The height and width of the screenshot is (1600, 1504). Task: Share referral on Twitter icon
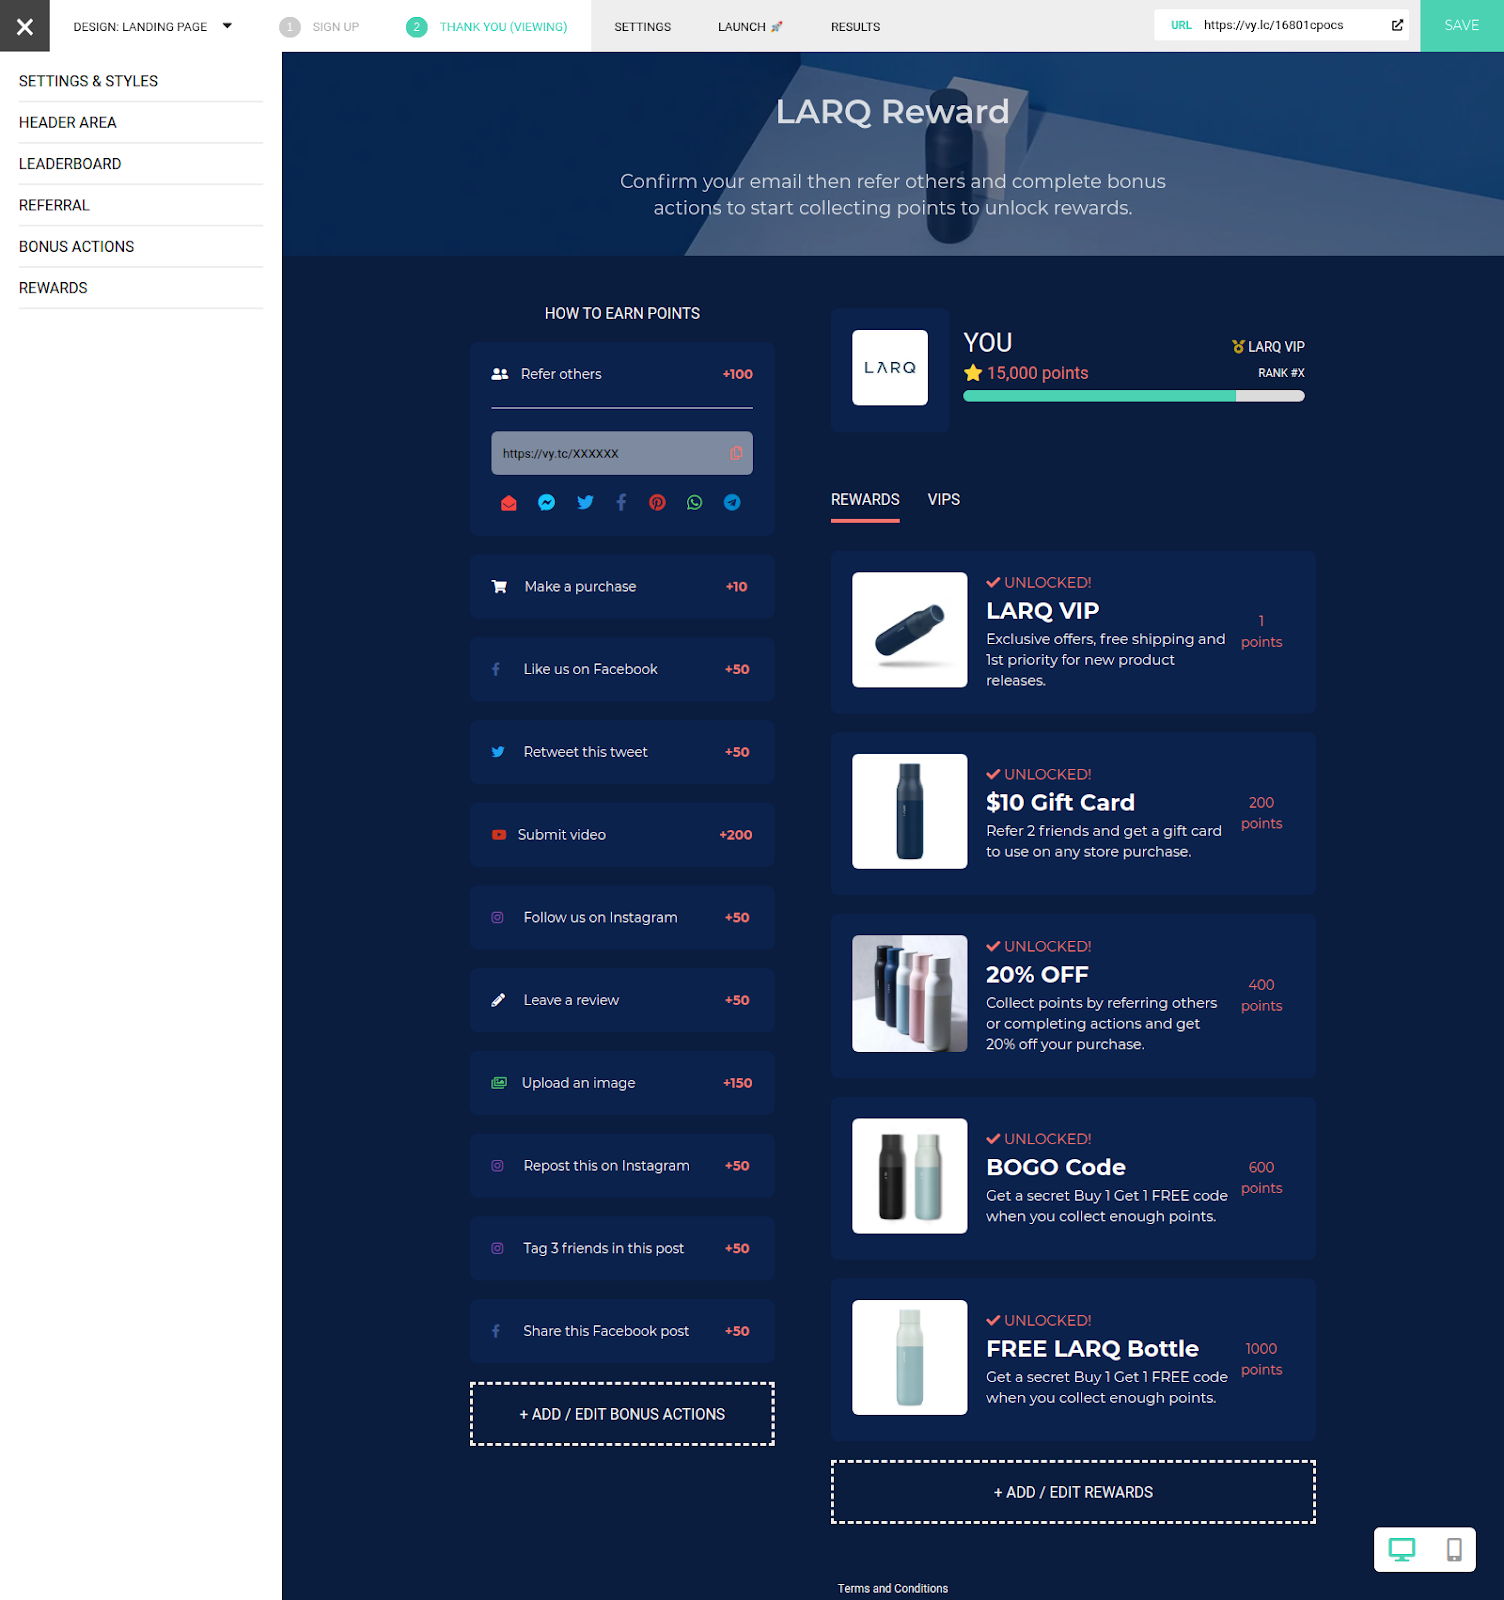pyautogui.click(x=585, y=503)
